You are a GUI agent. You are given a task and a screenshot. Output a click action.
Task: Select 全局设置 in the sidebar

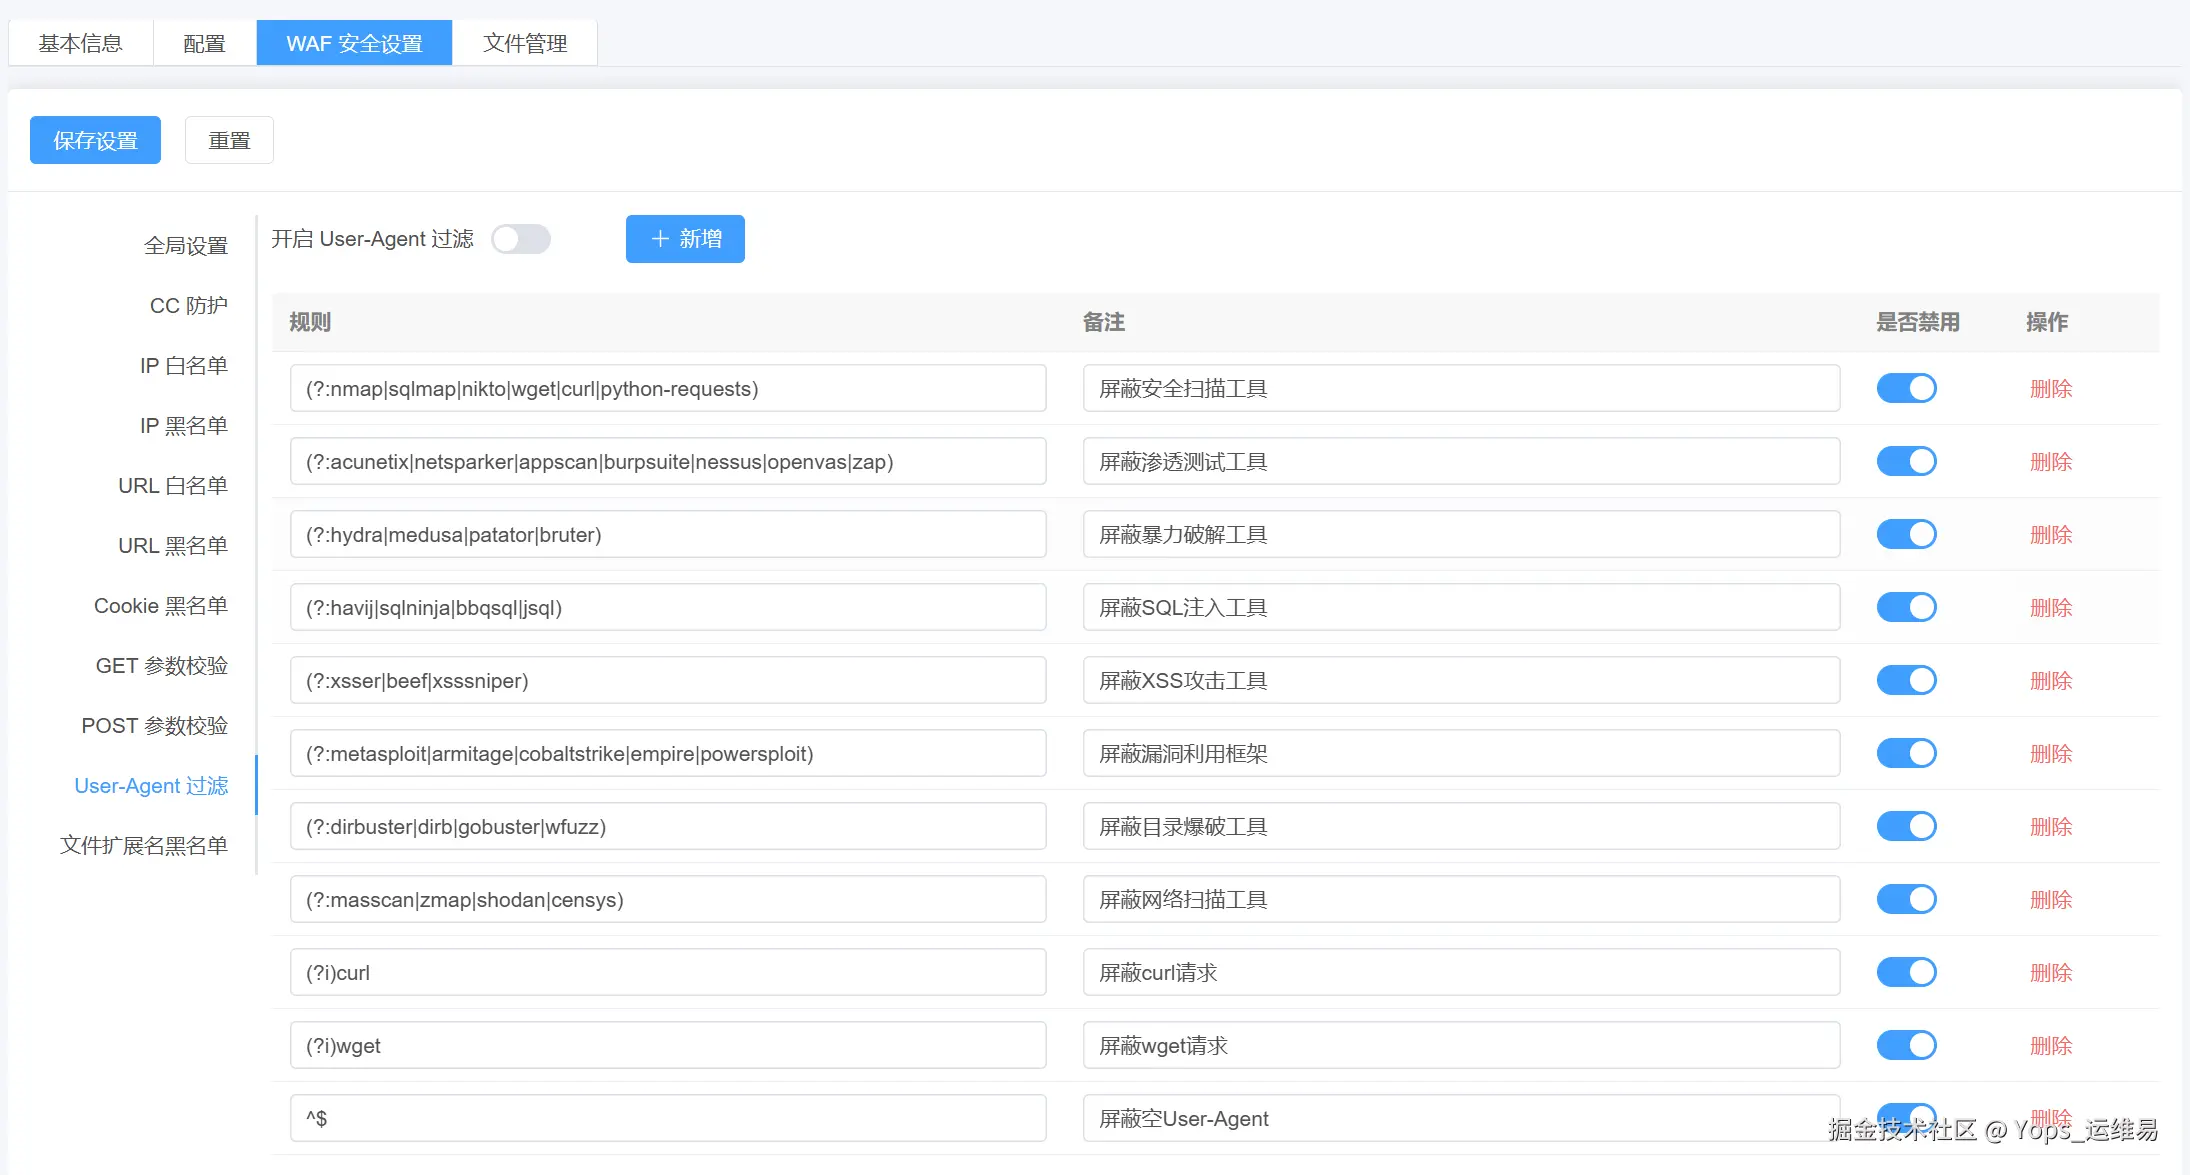coord(185,245)
